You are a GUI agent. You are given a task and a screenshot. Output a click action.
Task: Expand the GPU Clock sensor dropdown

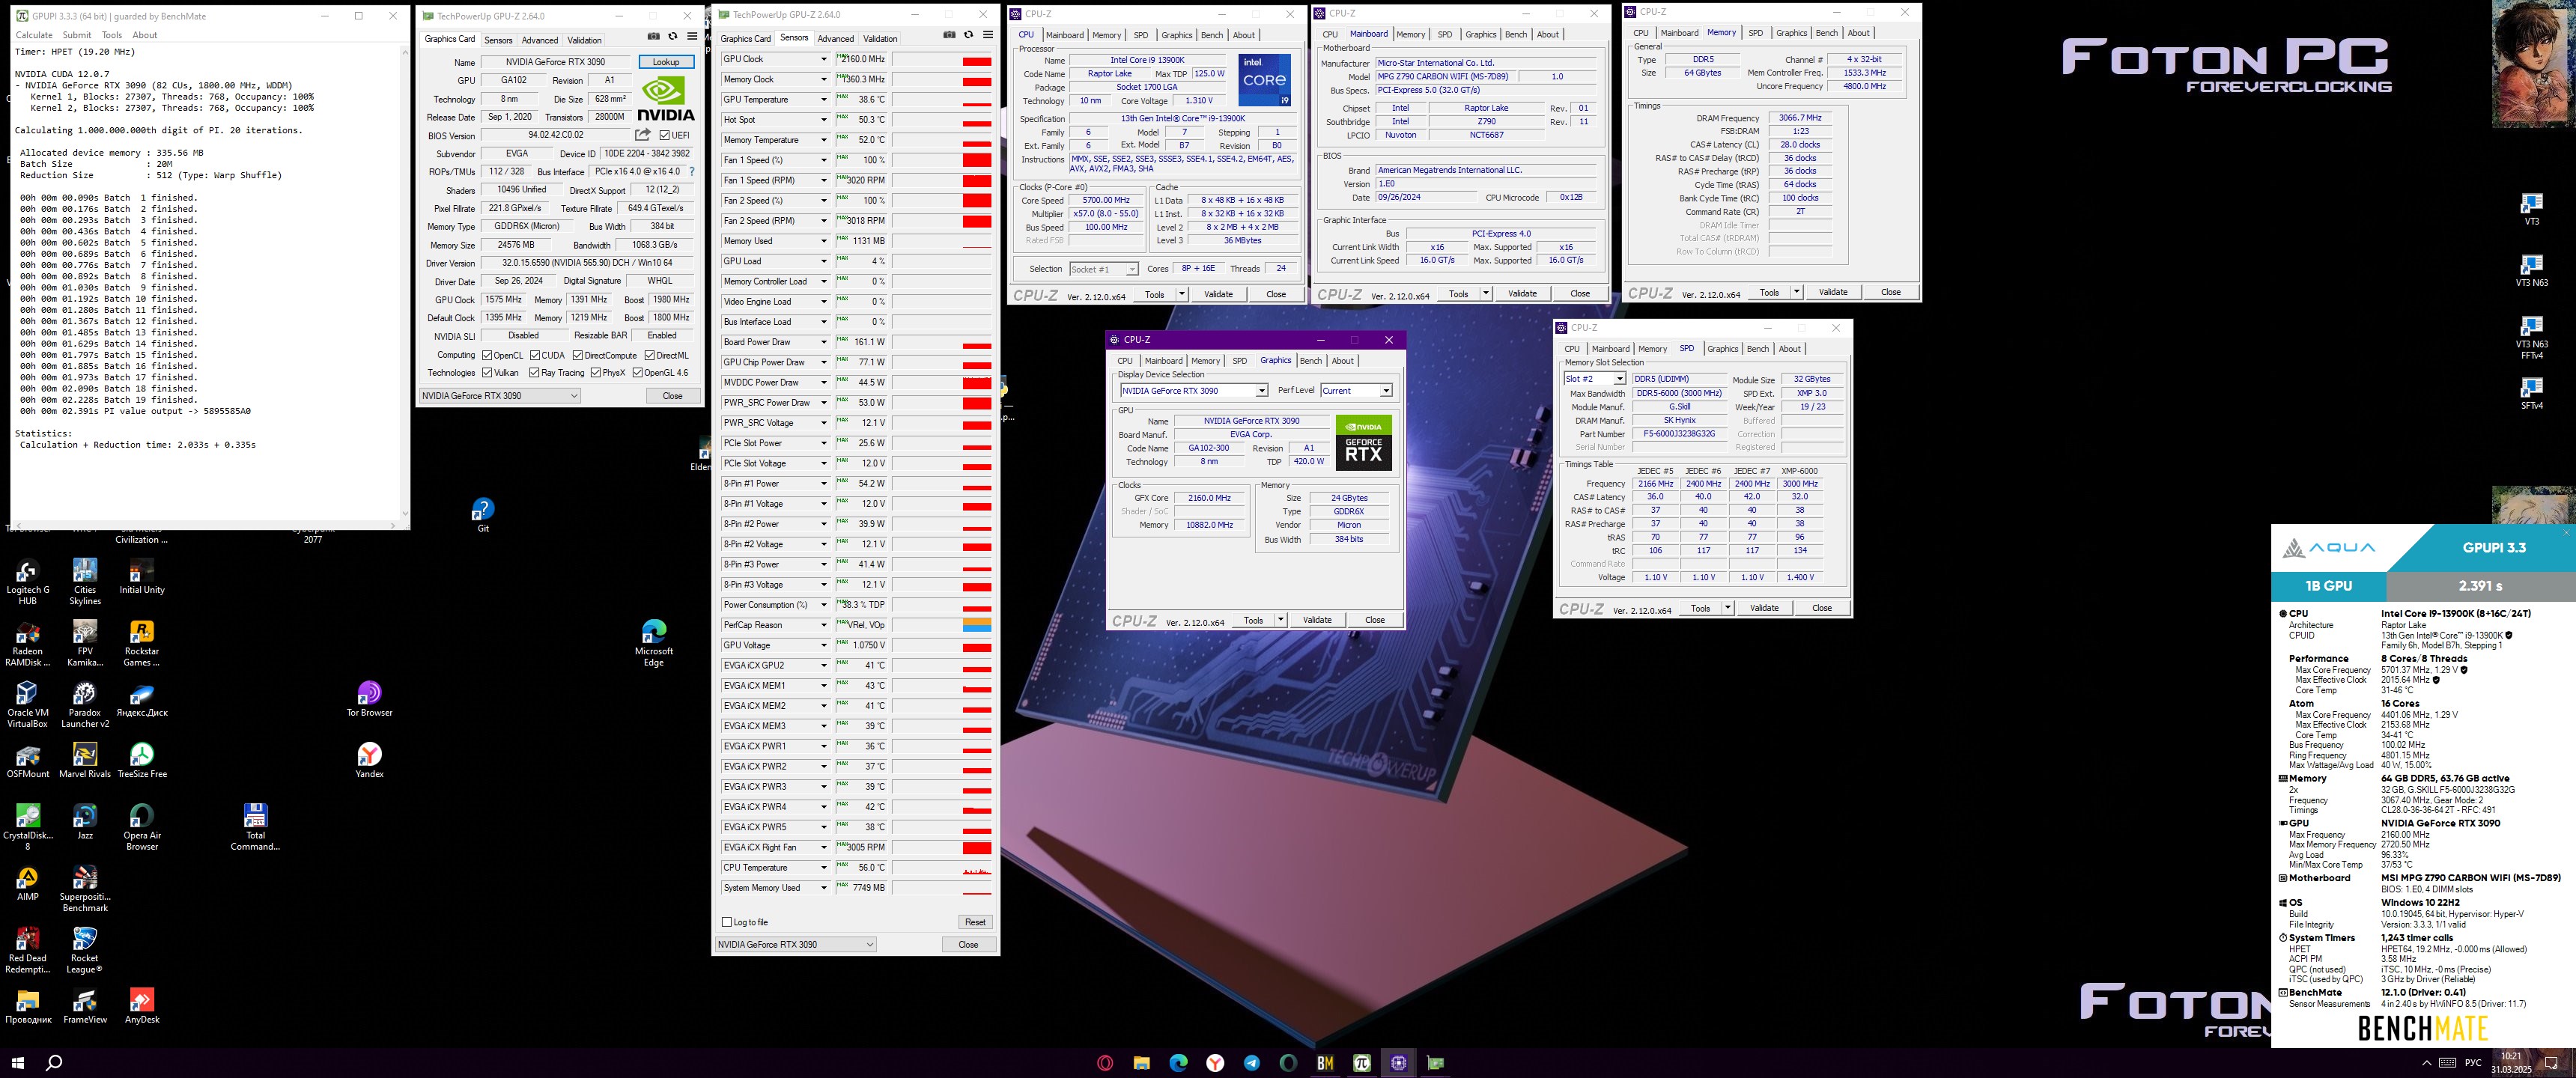click(824, 59)
